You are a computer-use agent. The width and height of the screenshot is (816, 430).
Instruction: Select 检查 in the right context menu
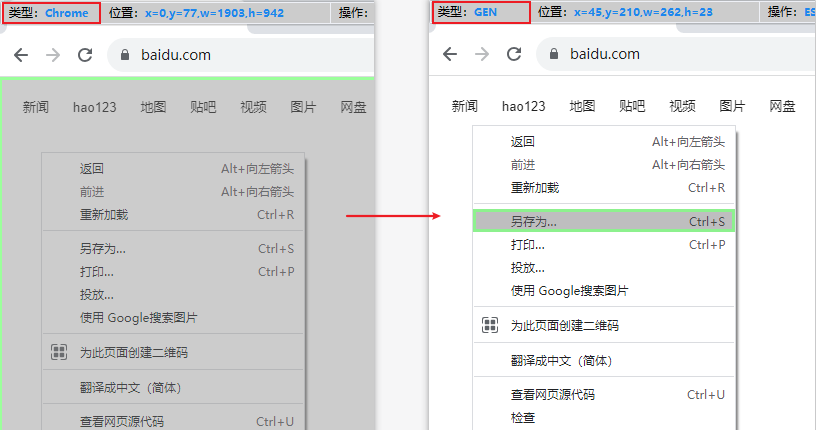523,417
